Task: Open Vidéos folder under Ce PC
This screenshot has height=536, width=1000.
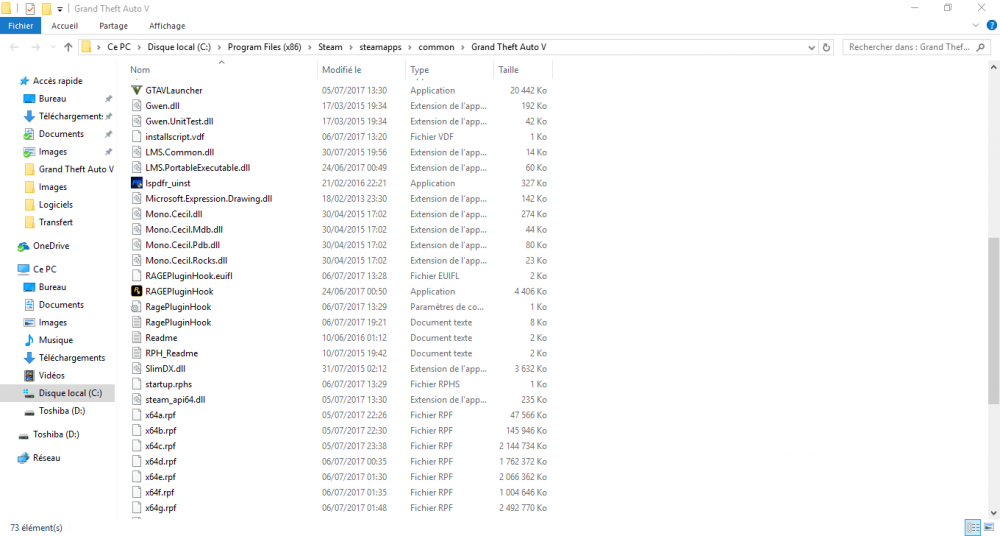Action: pyautogui.click(x=52, y=375)
